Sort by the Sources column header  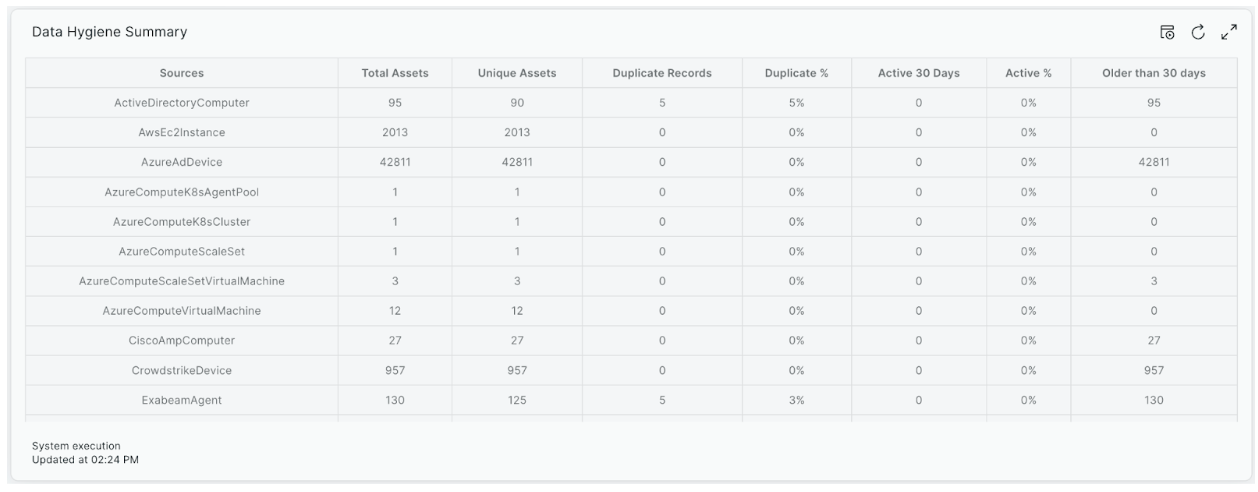pyautogui.click(x=182, y=73)
